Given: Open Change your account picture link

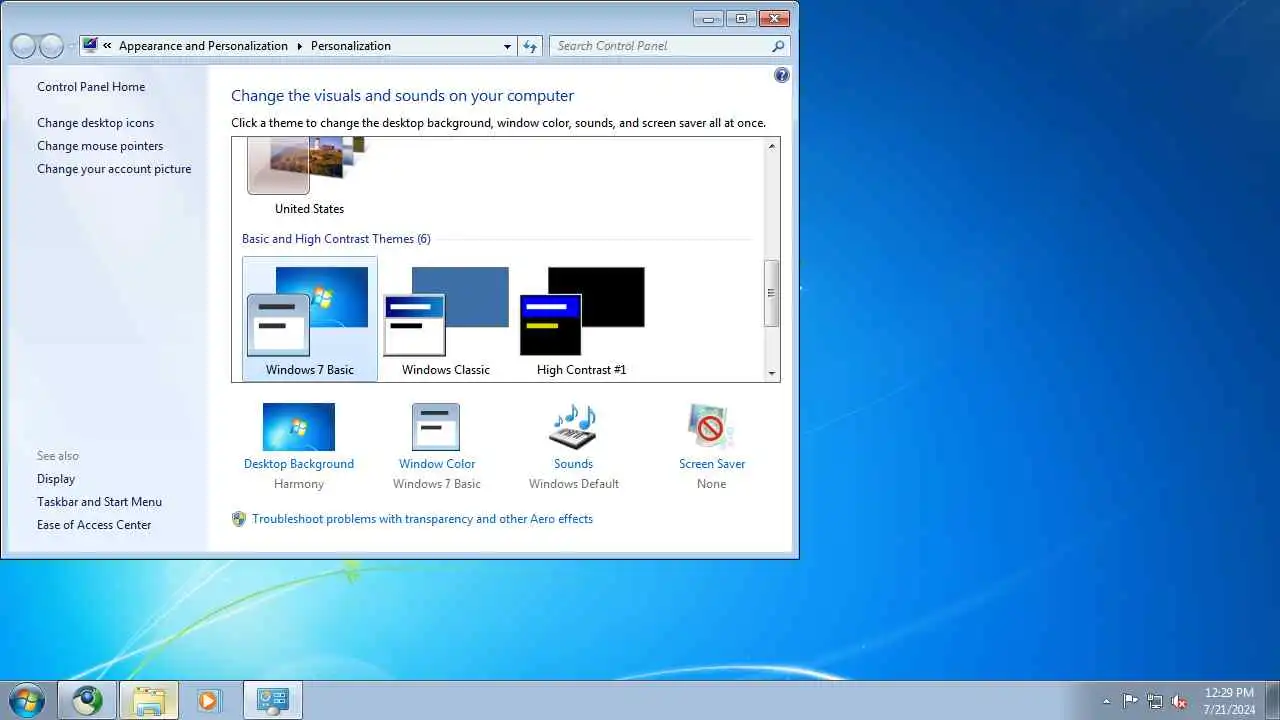Looking at the screenshot, I should [x=114, y=169].
